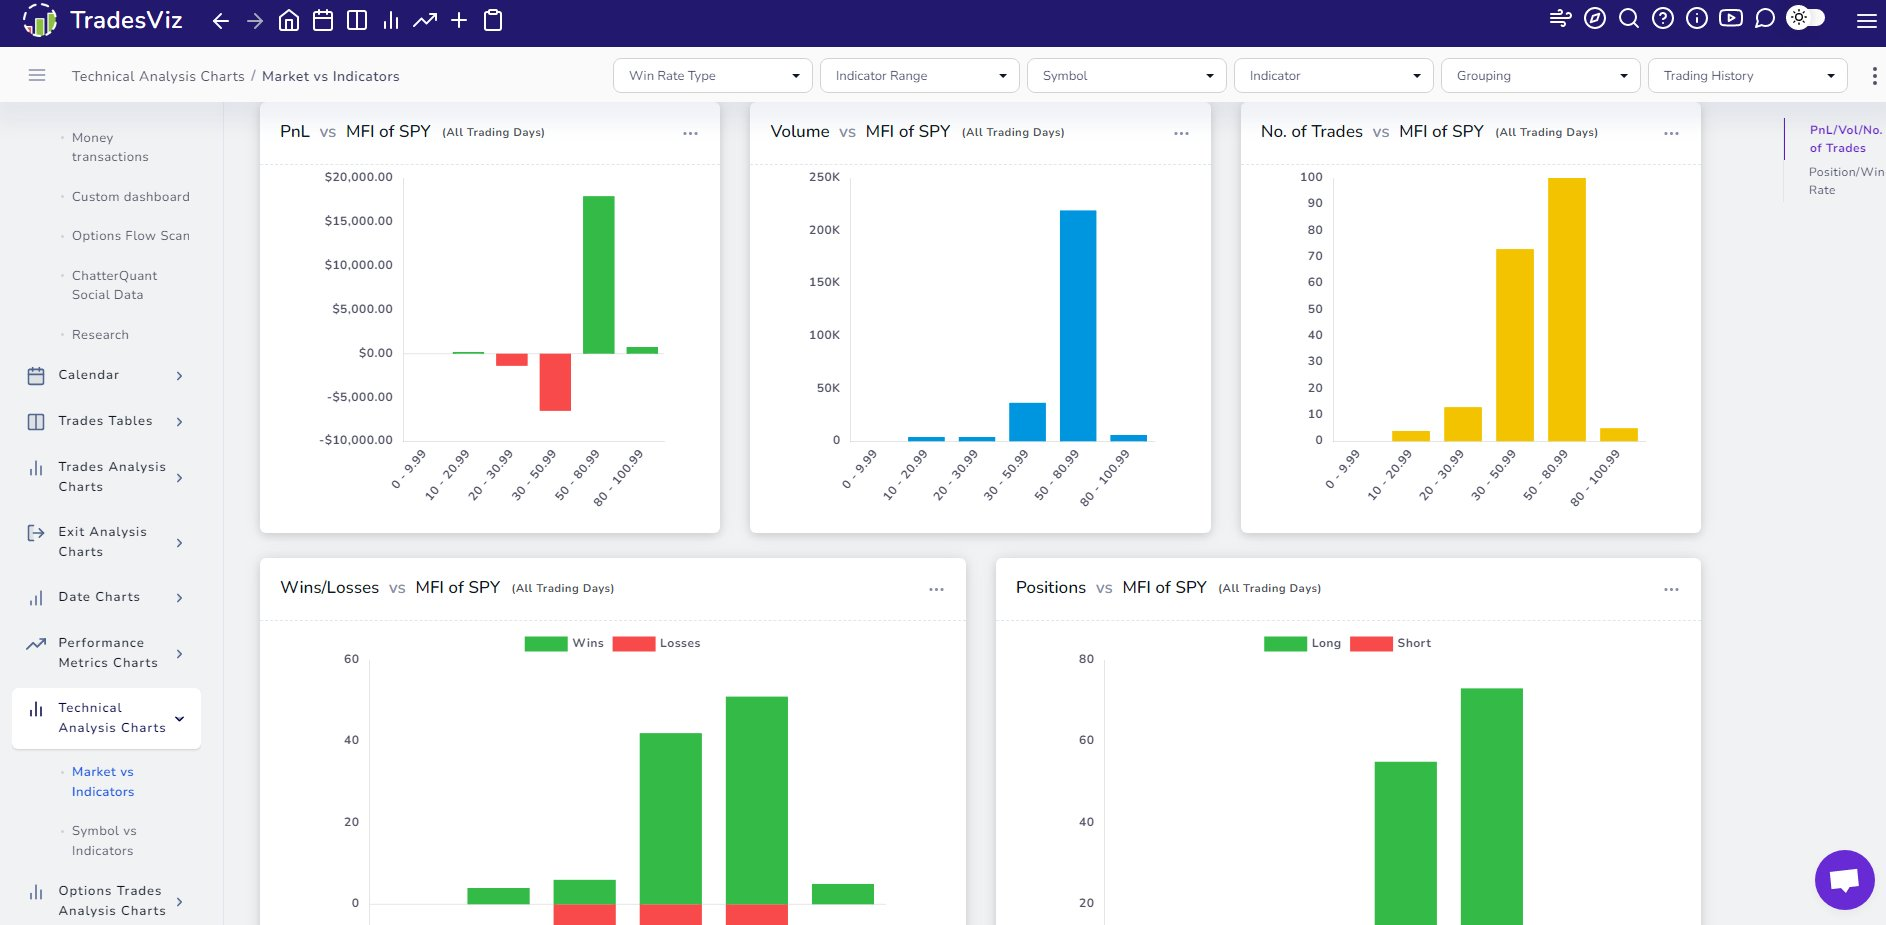Open the Symbol dropdown
Image resolution: width=1886 pixels, height=925 pixels.
coord(1126,76)
